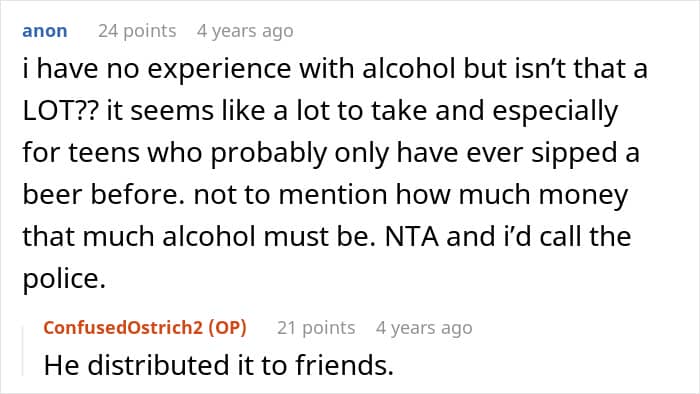Click the ConfusedOstrich2 (OP) username

pyautogui.click(x=145, y=328)
